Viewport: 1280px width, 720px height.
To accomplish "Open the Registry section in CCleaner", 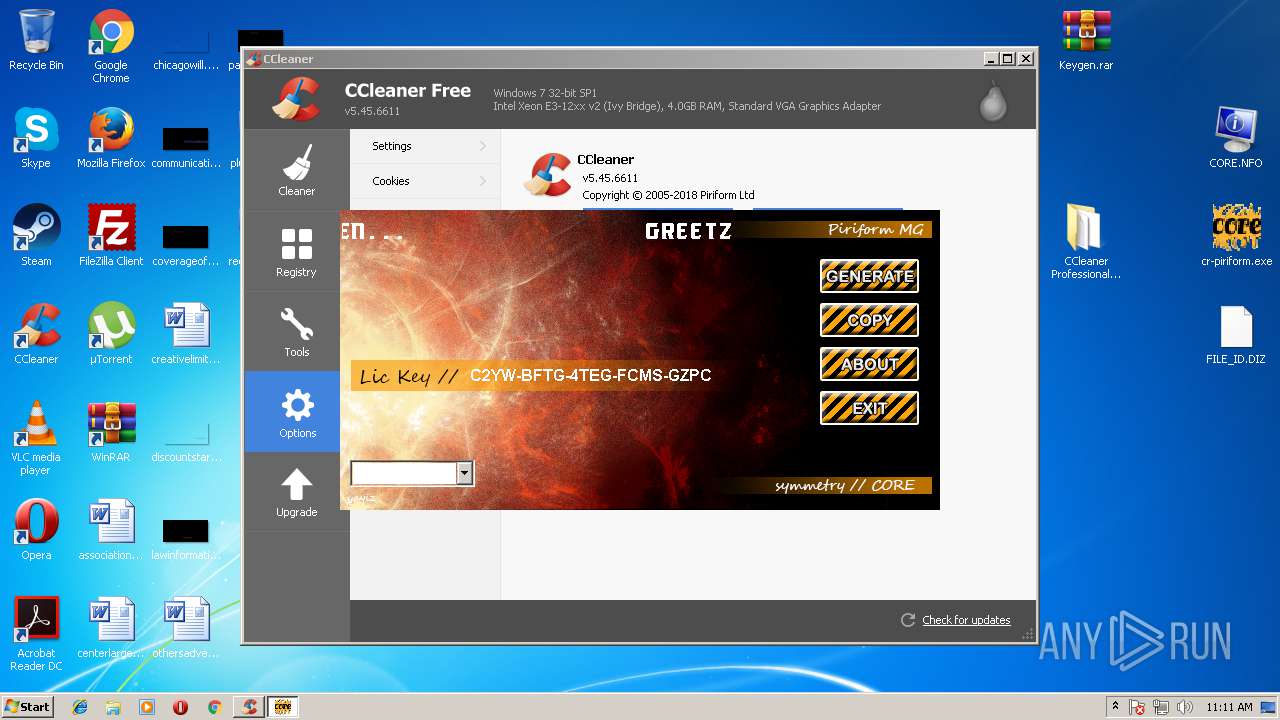I will [296, 251].
